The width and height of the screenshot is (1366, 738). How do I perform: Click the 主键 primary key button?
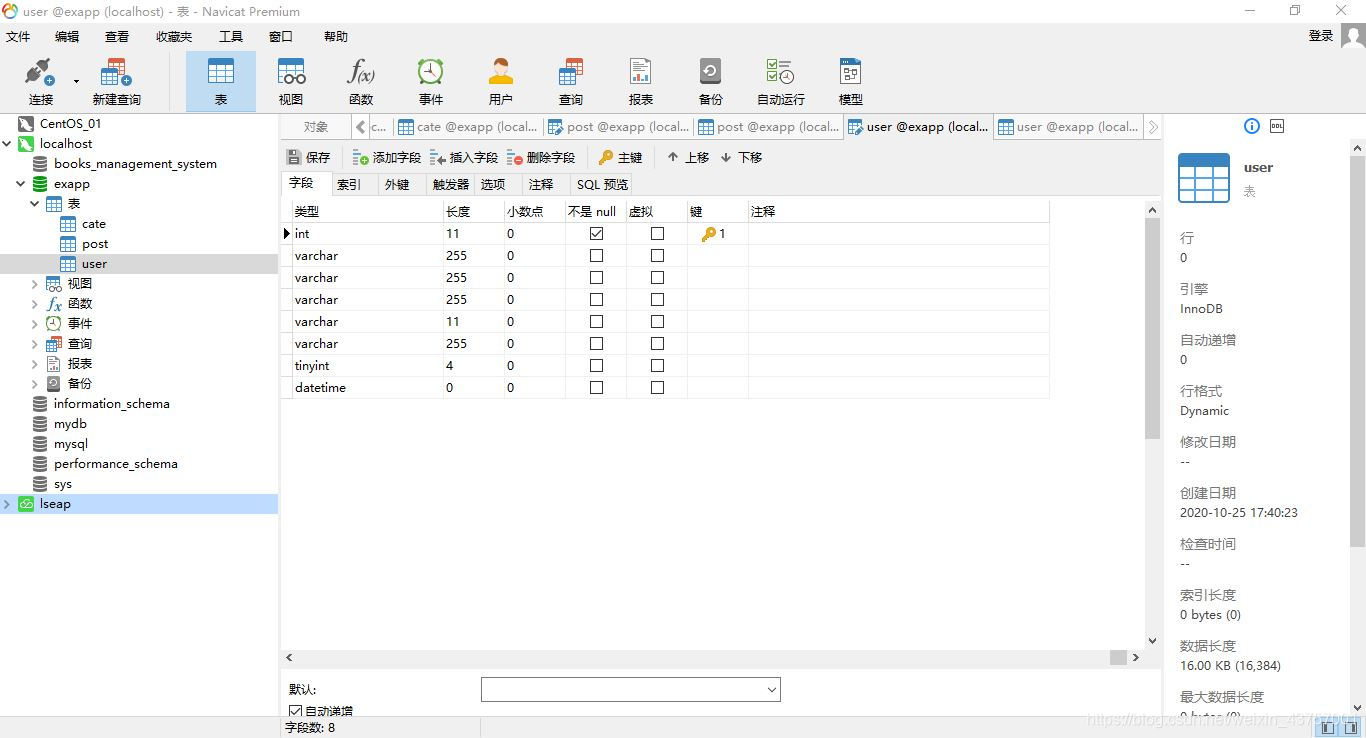[x=621, y=157]
